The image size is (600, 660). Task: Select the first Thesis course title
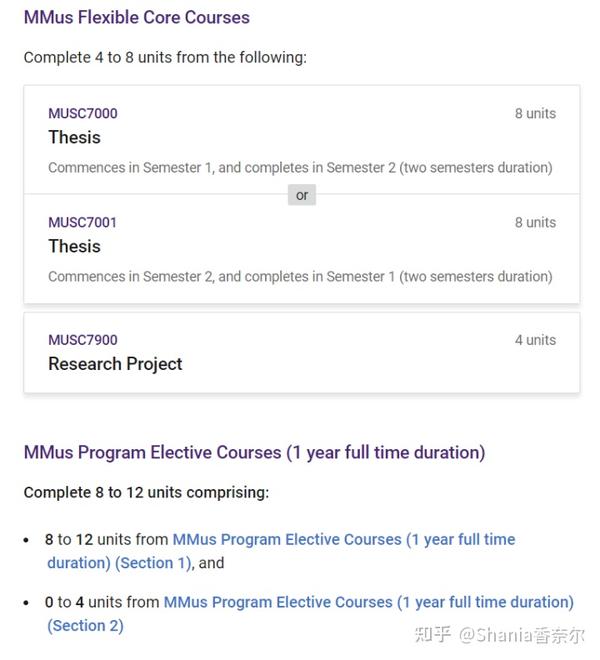tap(75, 137)
